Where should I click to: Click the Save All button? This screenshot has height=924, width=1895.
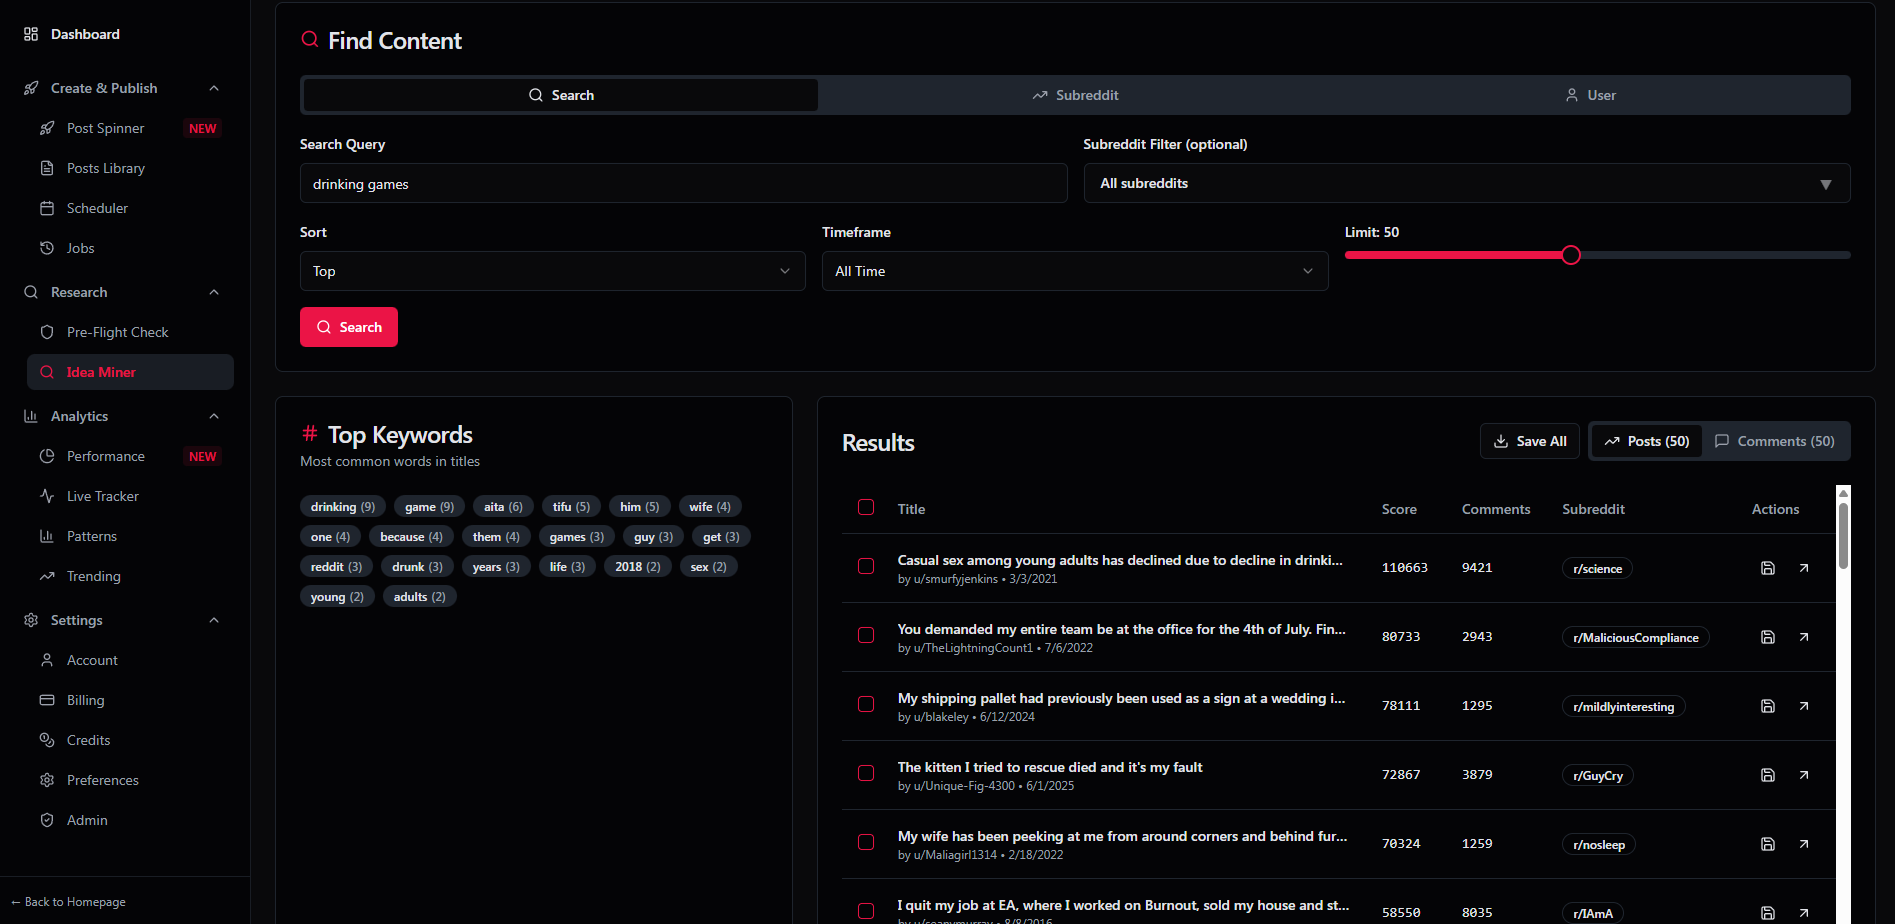pos(1530,441)
